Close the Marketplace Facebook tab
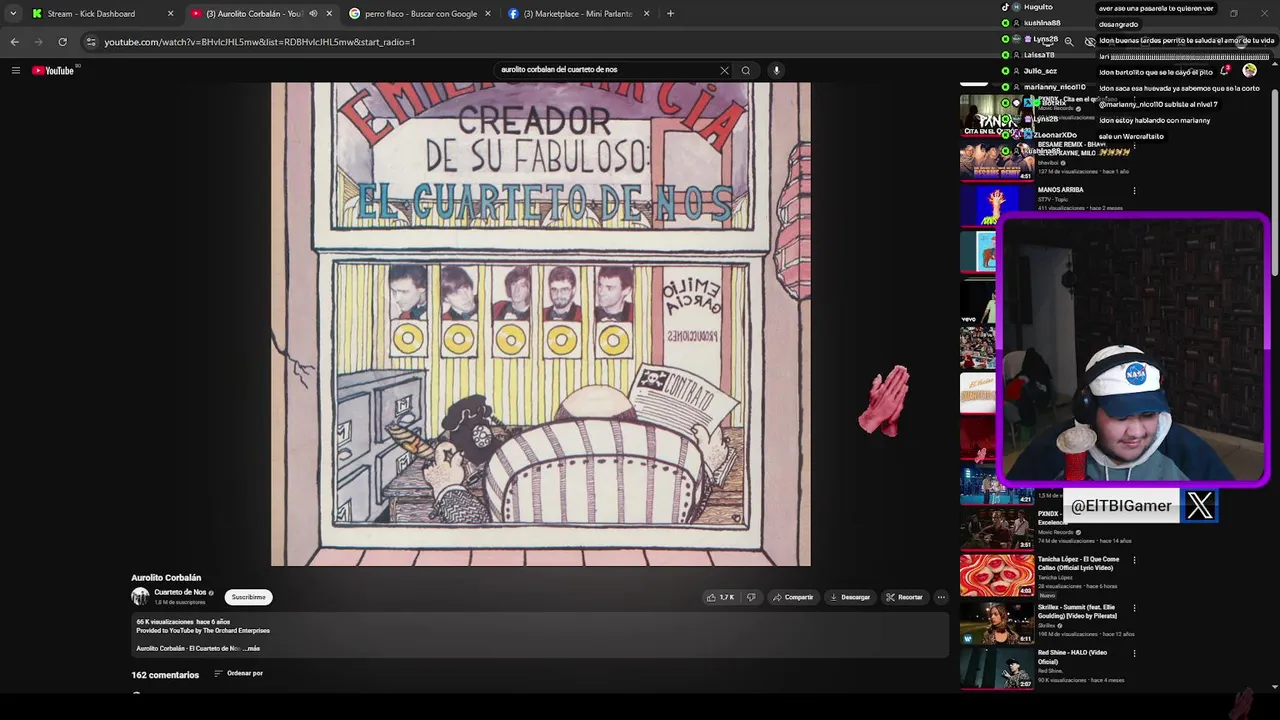 click(x=646, y=14)
